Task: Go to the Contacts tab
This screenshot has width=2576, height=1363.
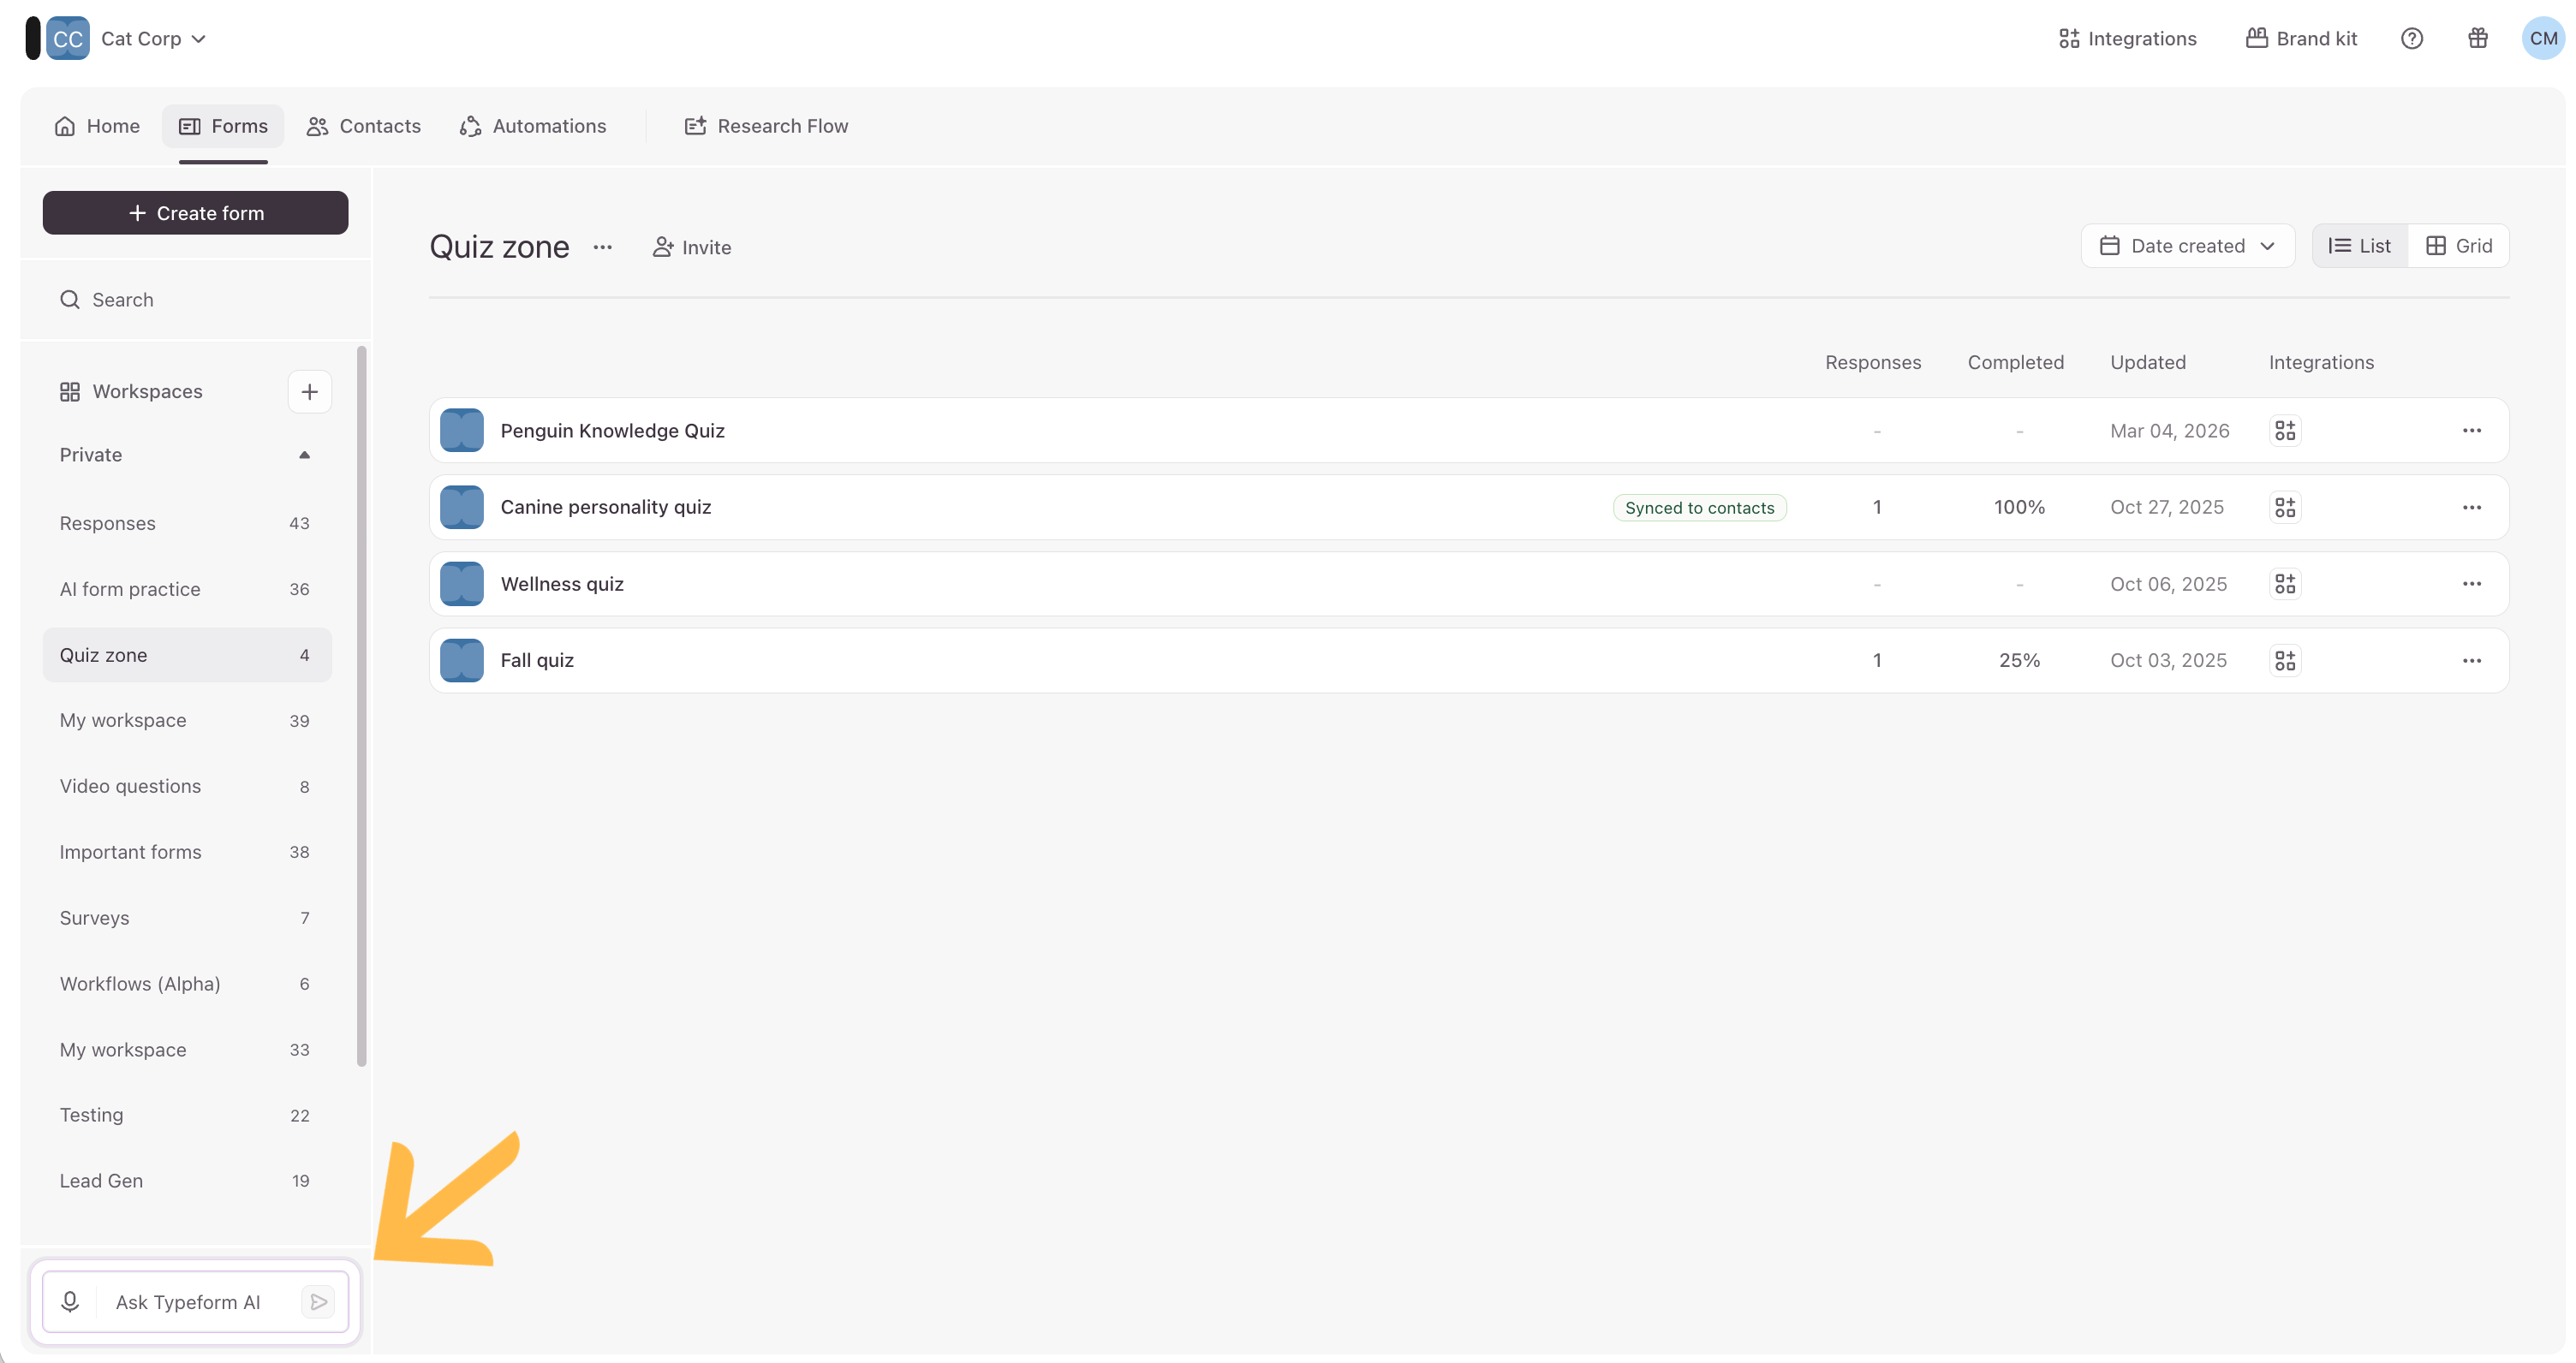Action: point(364,126)
